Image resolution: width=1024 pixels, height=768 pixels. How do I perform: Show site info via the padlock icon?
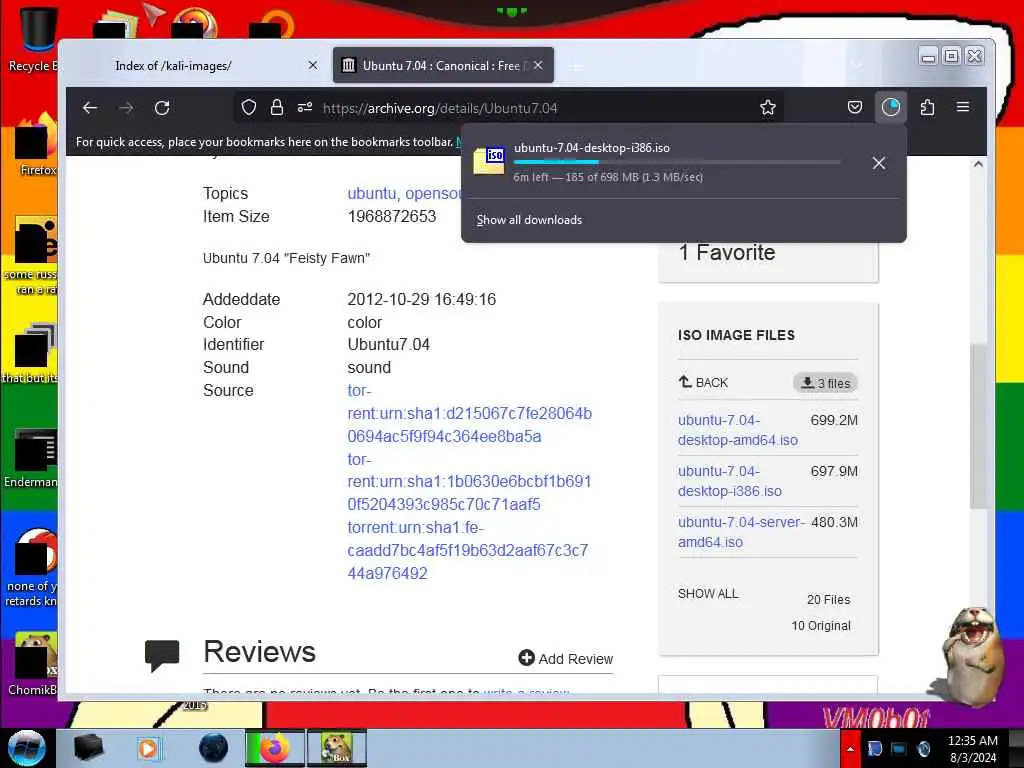277,107
